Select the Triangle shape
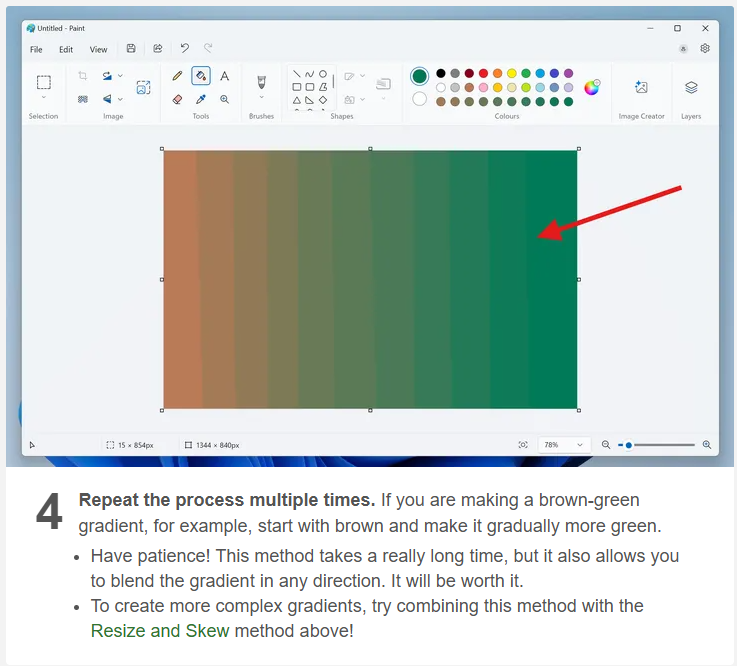Screen dimensions: 737x666 [x=297, y=100]
